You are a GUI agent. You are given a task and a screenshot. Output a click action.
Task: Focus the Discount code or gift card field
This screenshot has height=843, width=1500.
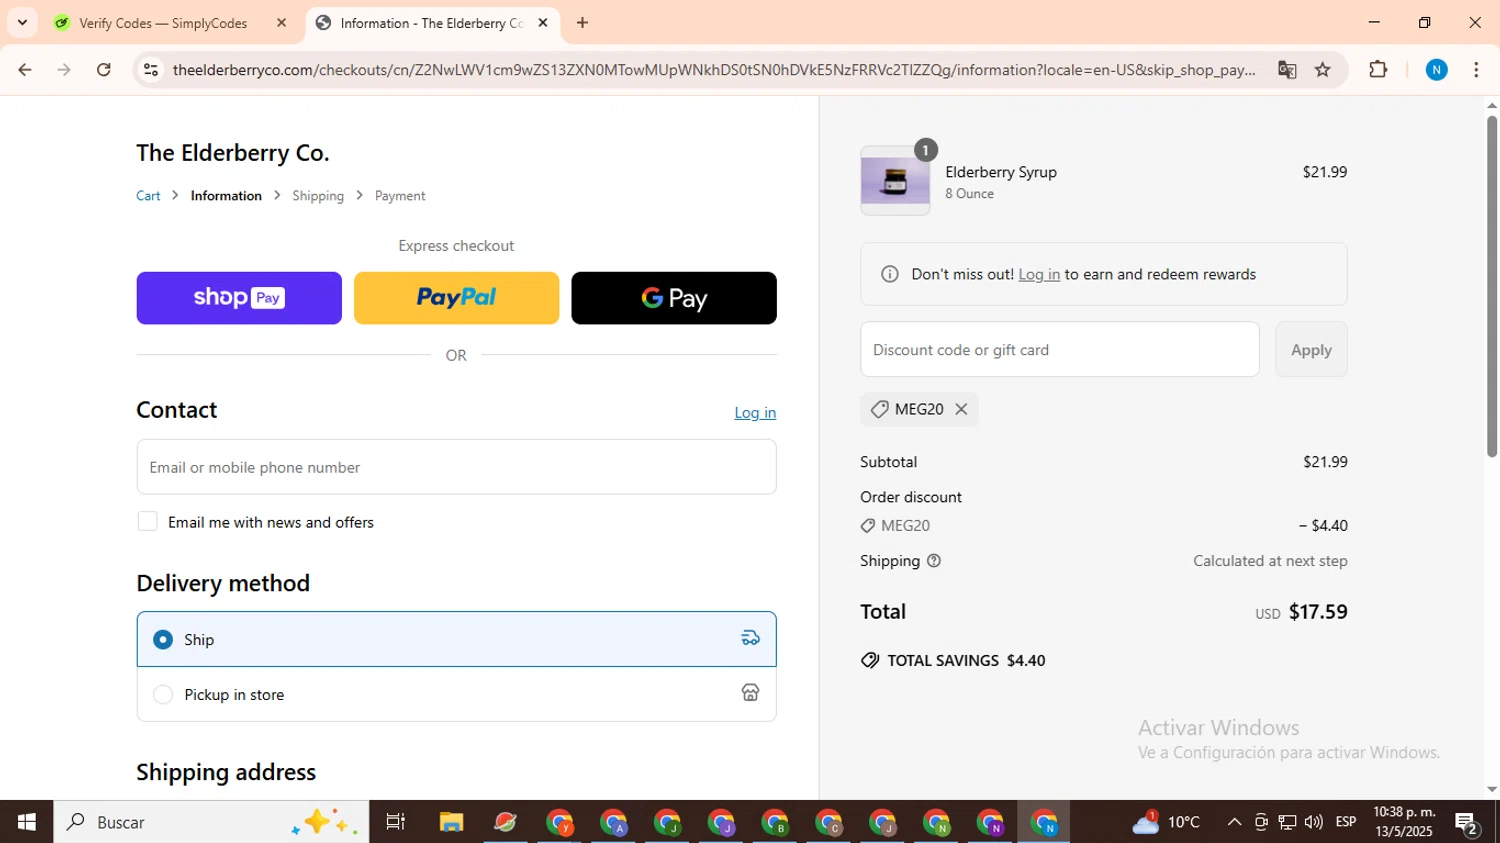(x=1060, y=349)
